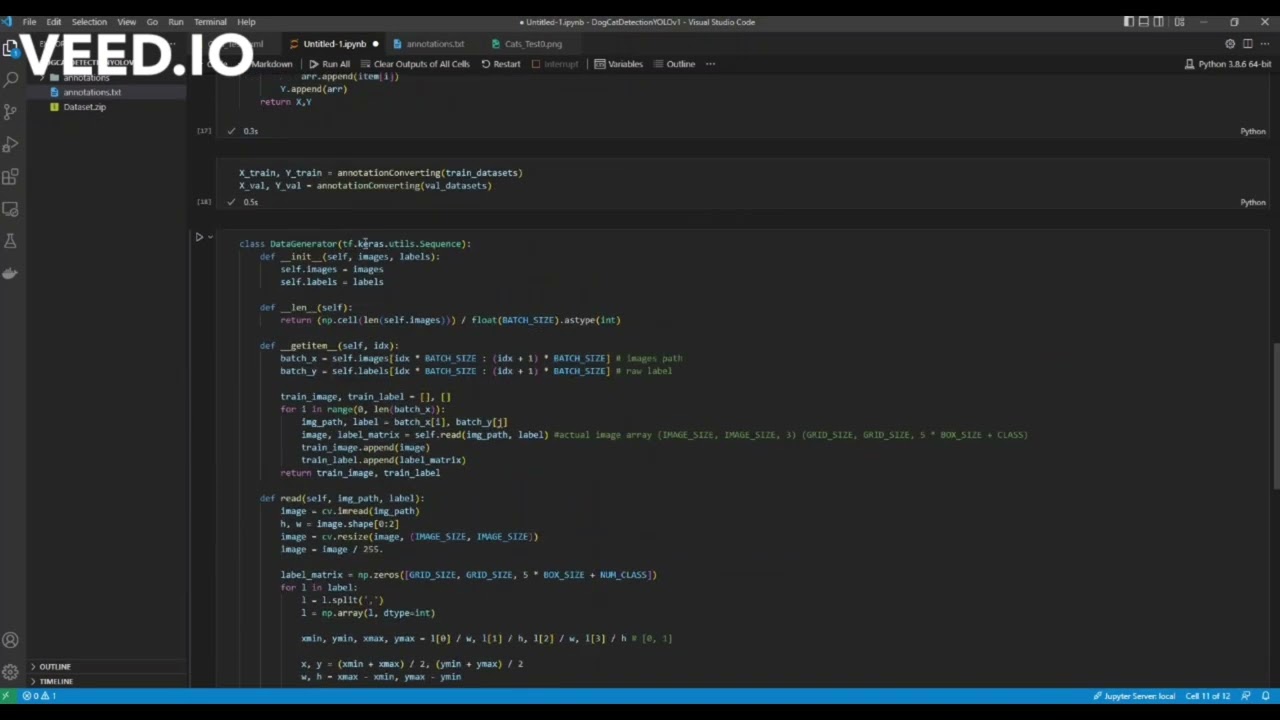The image size is (1280, 720).
Task: Click Run All in notebook toolbar
Action: tap(329, 64)
